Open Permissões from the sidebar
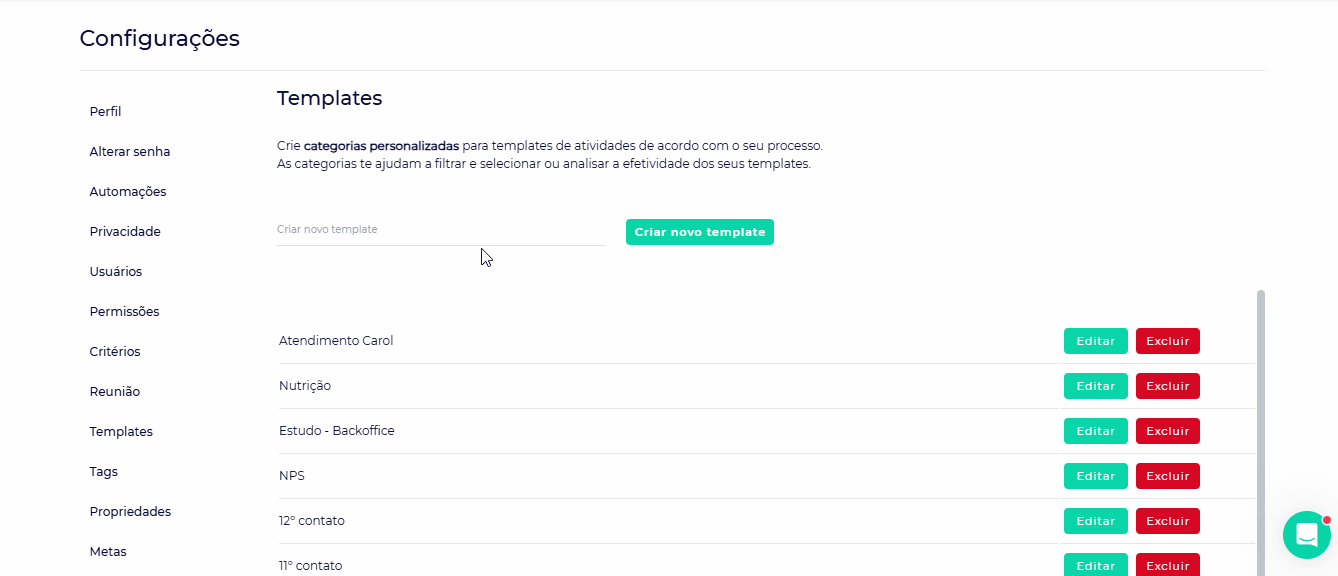This screenshot has width=1338, height=576. pyautogui.click(x=124, y=312)
